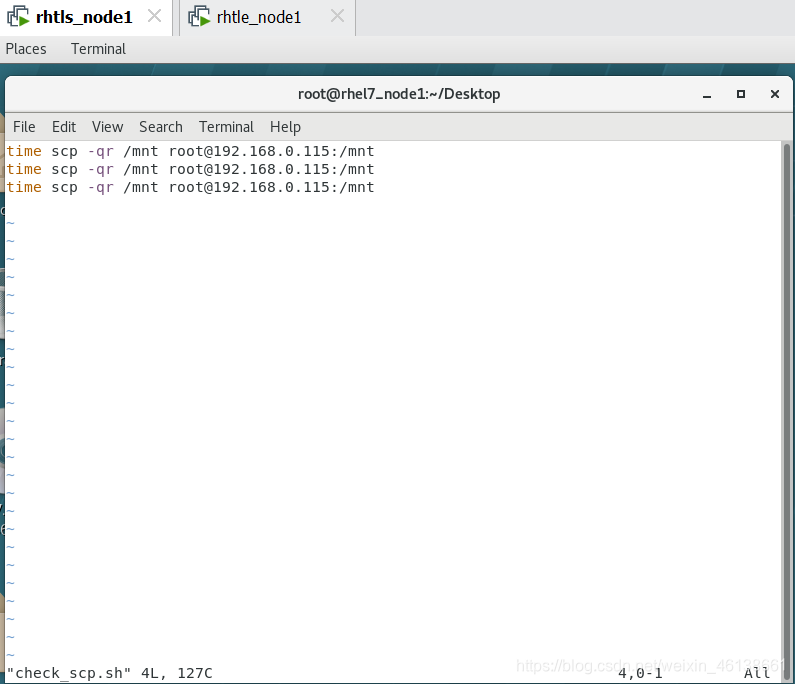
Task: Open the Terminal menu in the window menu bar
Action: point(226,127)
